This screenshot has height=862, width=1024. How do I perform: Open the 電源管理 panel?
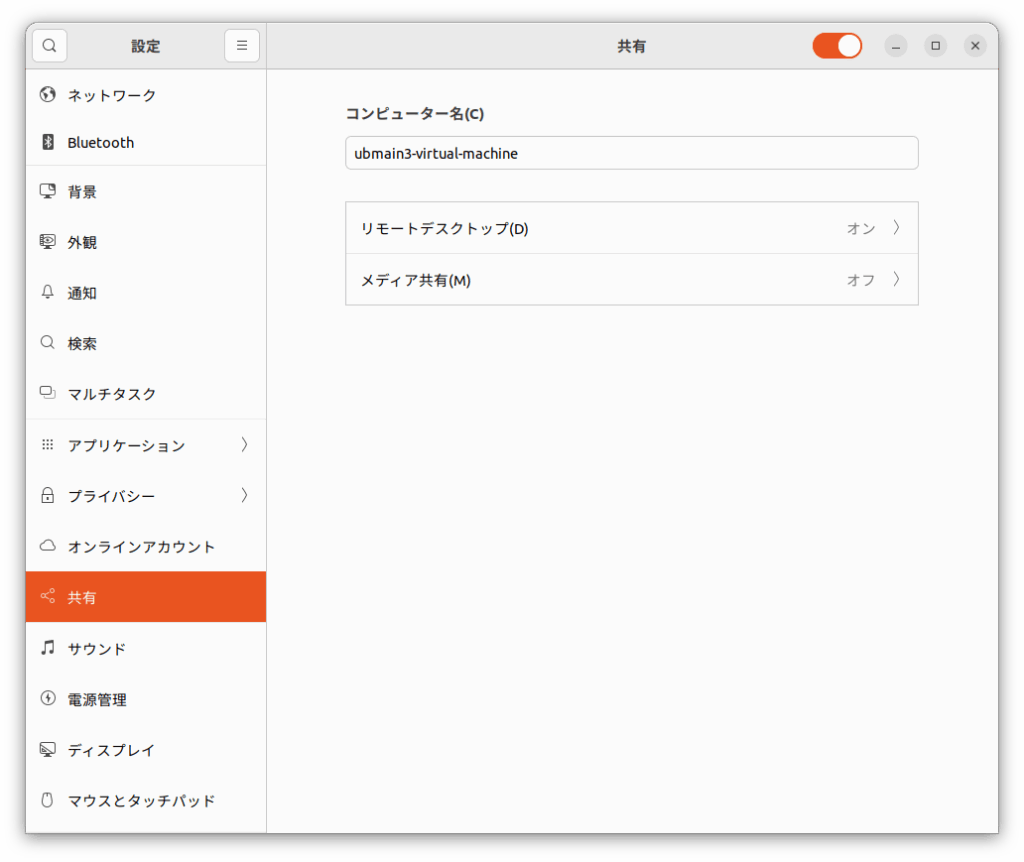click(x=146, y=699)
